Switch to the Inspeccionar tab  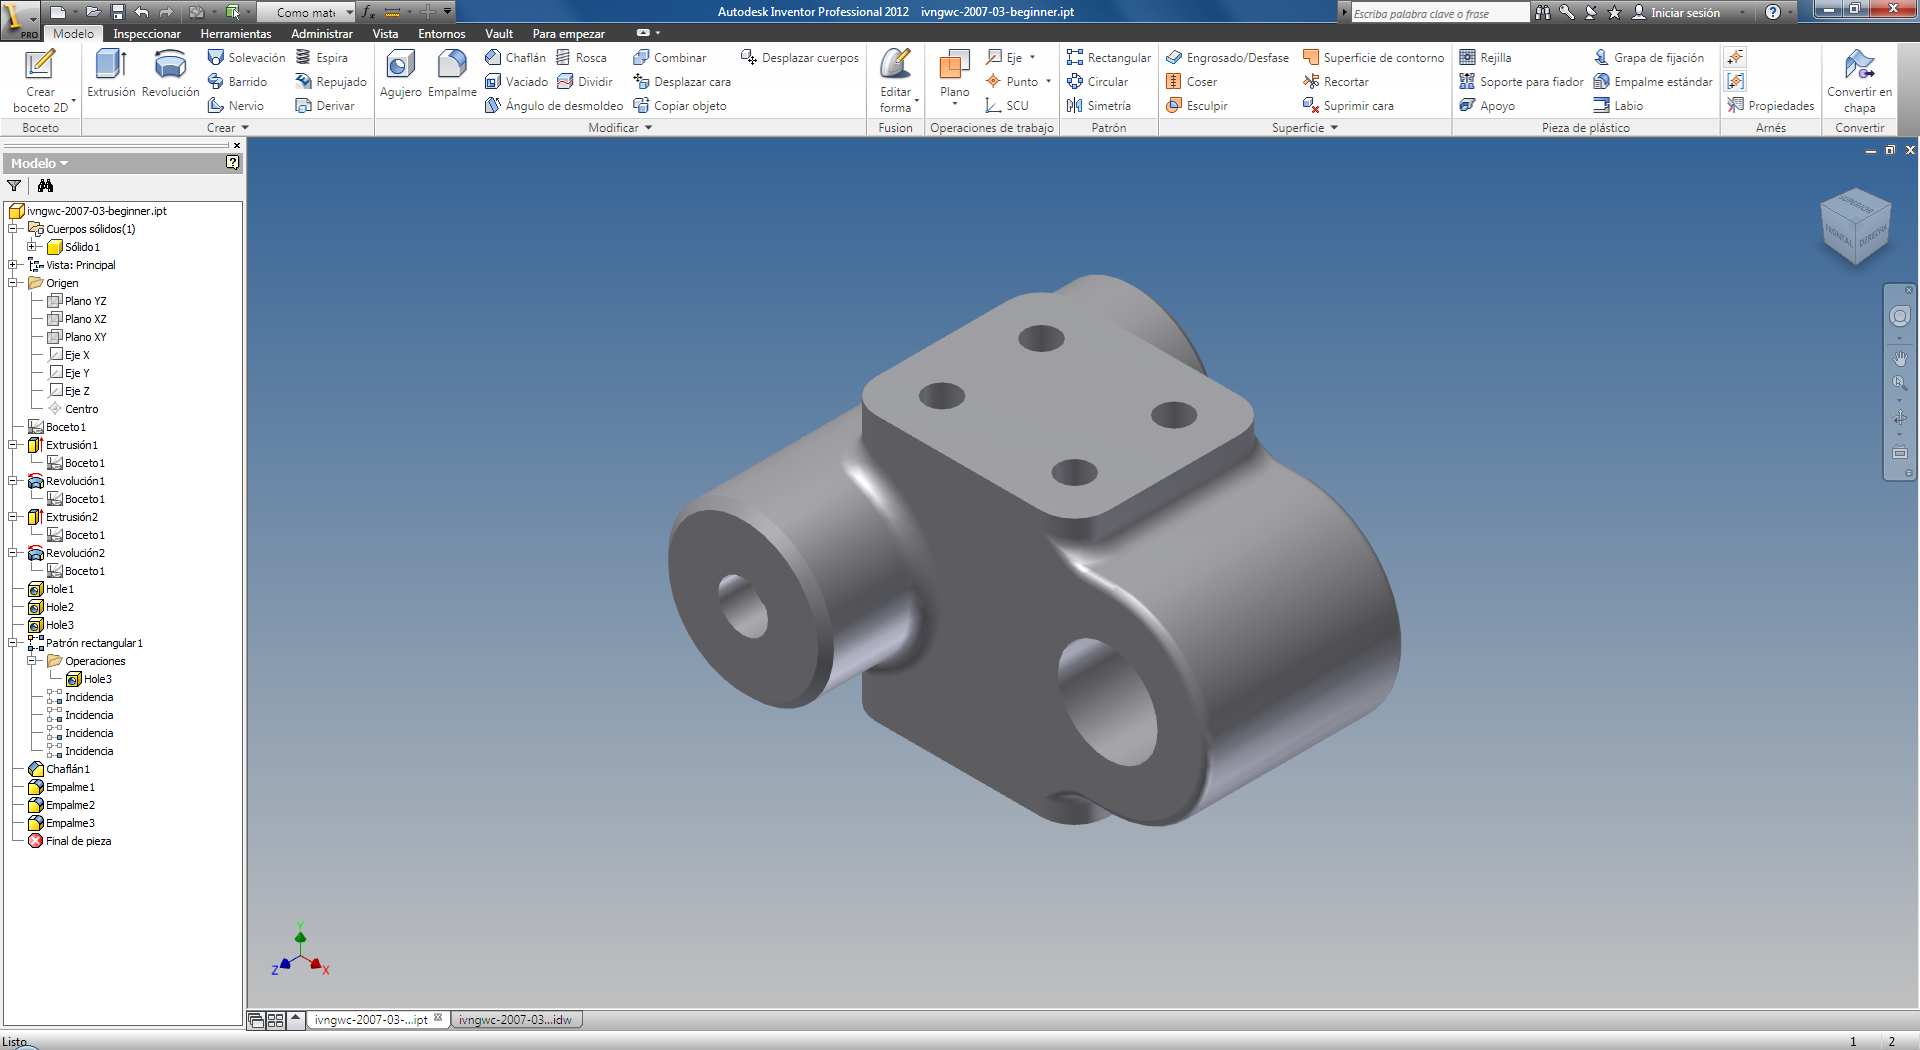tap(147, 33)
